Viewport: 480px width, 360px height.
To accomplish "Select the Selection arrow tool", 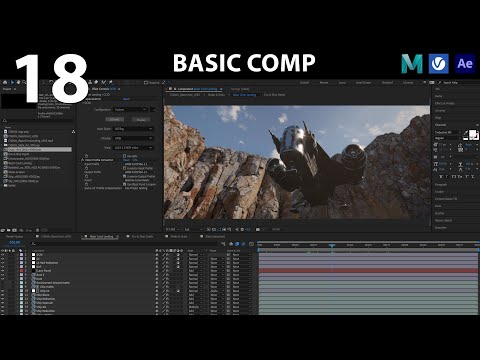I will click(x=12, y=82).
